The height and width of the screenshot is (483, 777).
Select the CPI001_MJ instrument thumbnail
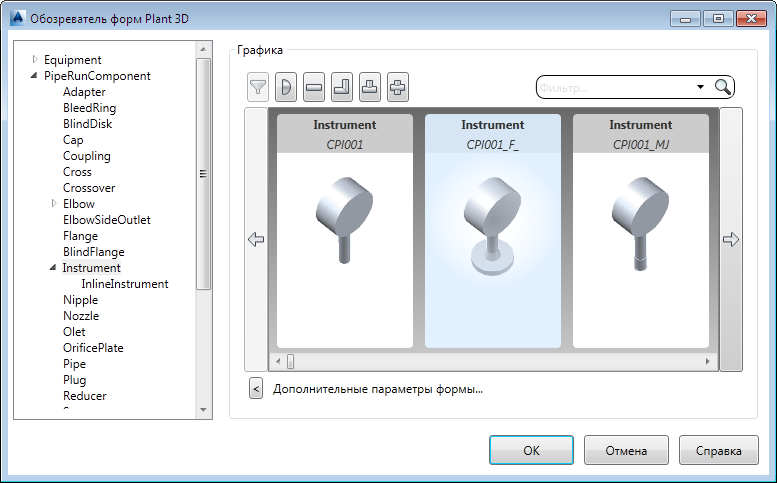[x=641, y=231]
